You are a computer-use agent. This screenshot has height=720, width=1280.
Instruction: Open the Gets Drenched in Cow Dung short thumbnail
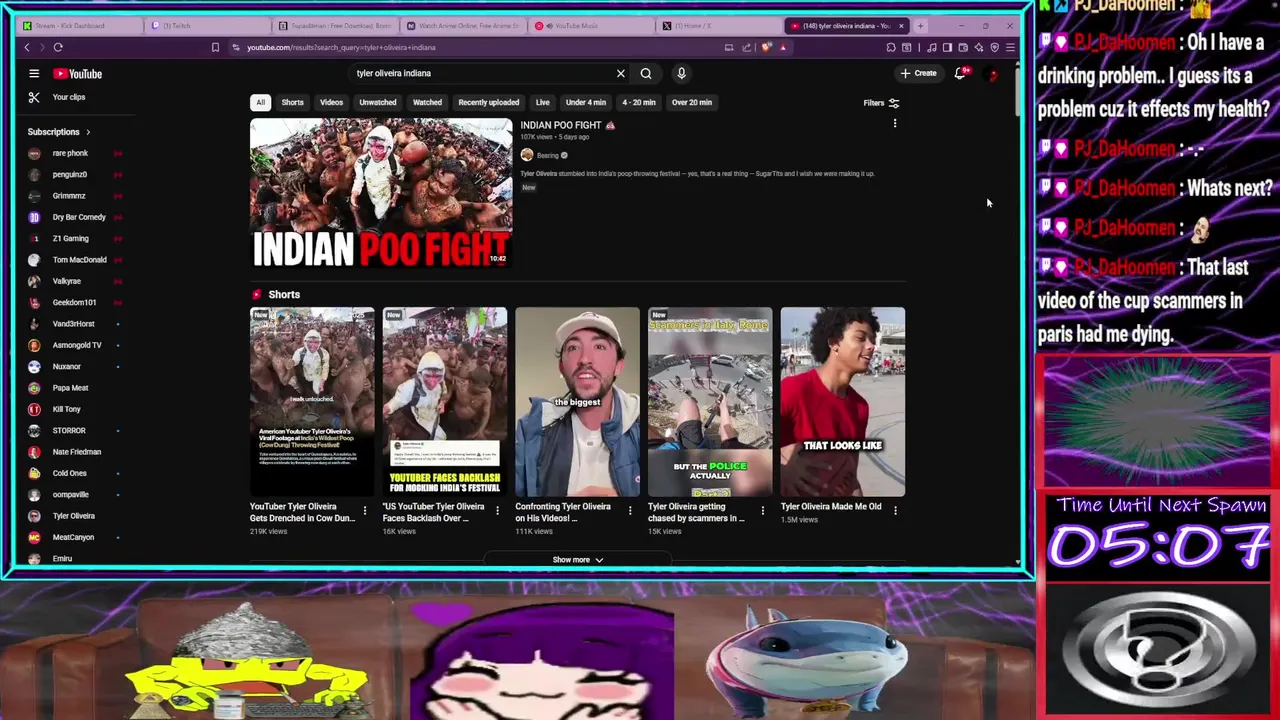(x=312, y=402)
